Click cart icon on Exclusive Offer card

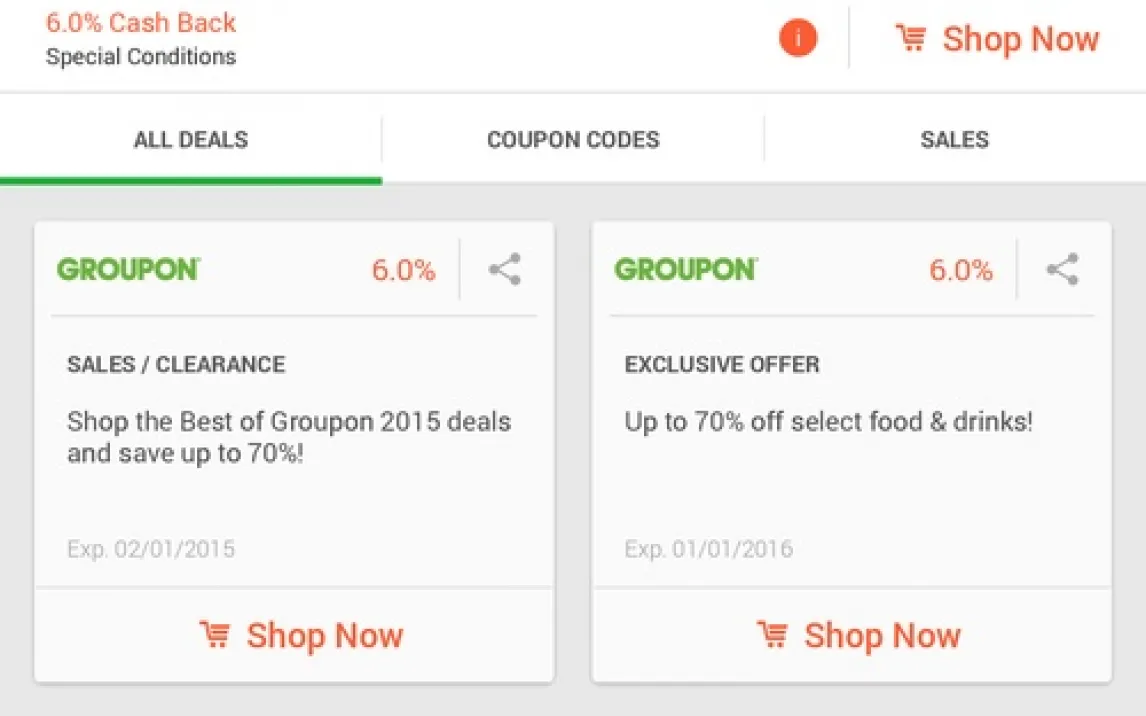pyautogui.click(x=771, y=635)
